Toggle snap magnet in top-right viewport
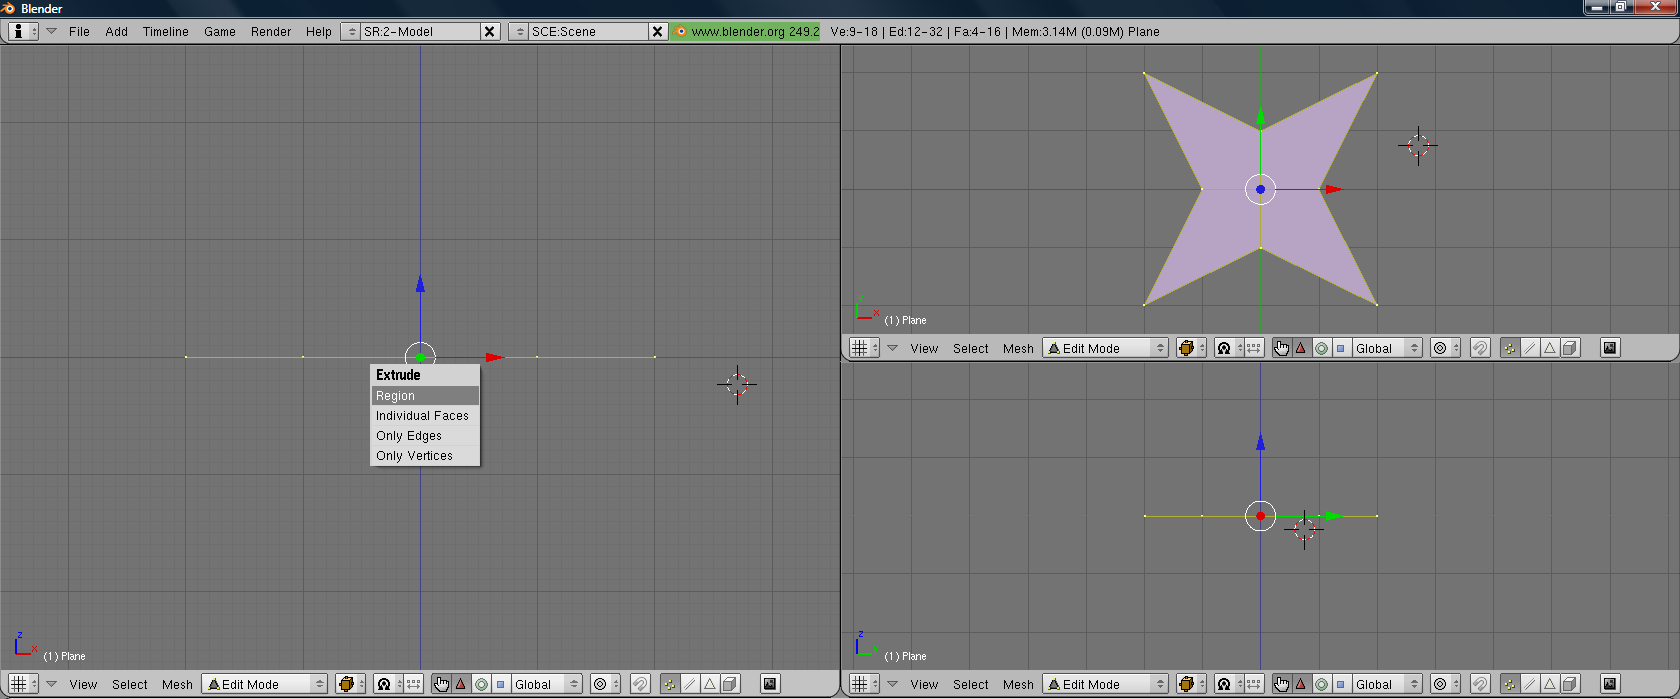The height and width of the screenshot is (699, 1680). point(1481,348)
